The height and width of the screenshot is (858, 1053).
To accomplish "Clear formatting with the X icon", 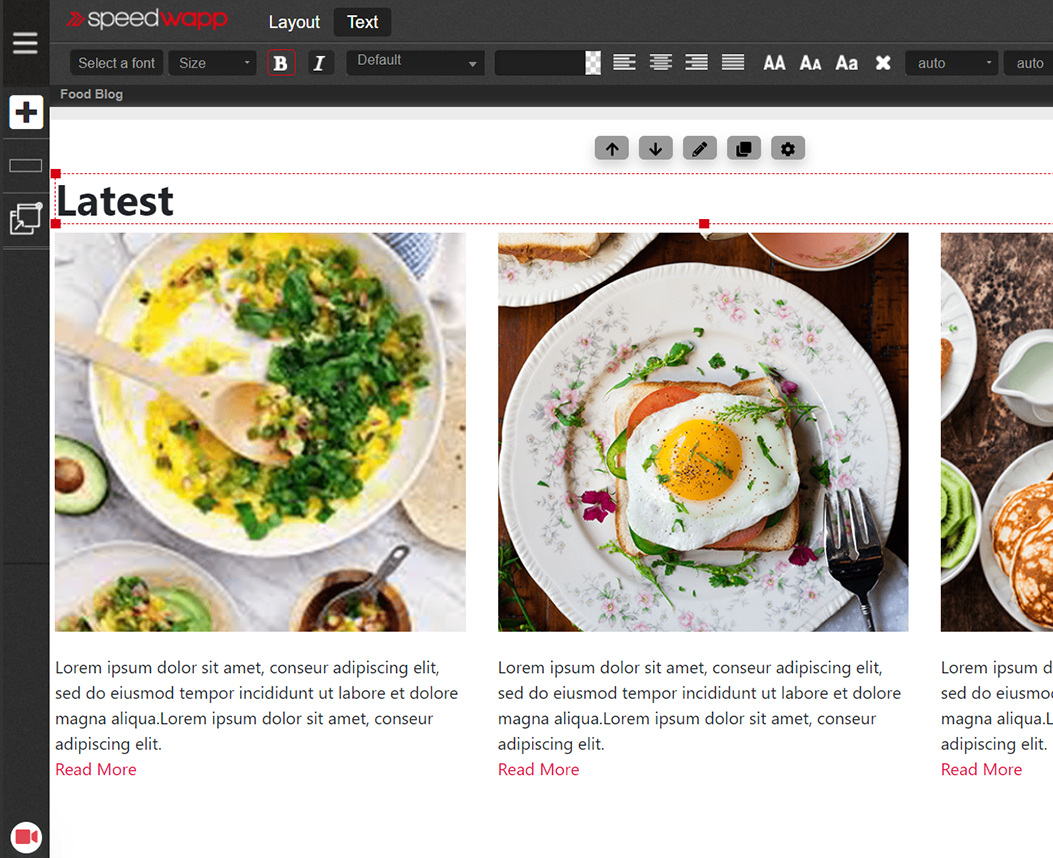I will pyautogui.click(x=883, y=63).
